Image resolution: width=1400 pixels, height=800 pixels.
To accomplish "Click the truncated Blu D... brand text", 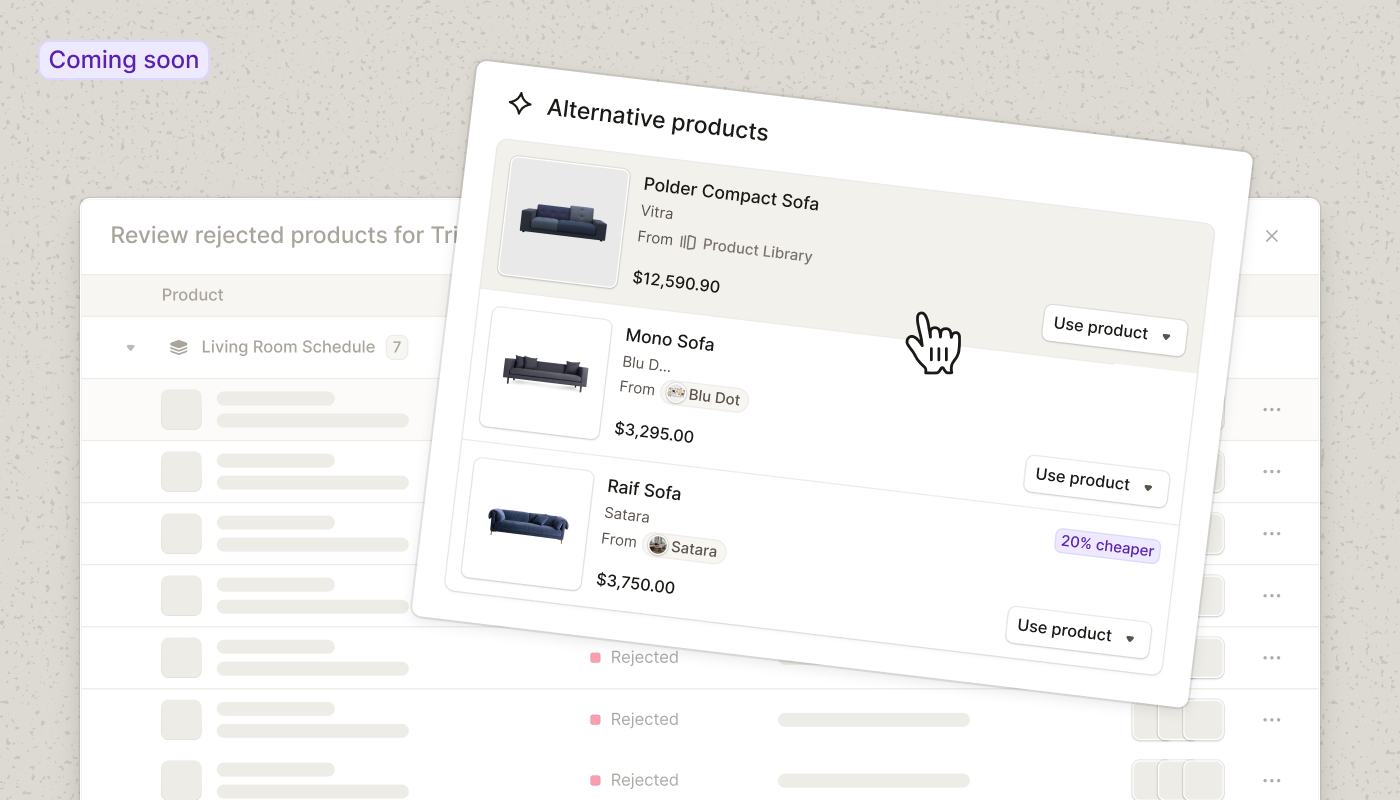I will [x=647, y=363].
